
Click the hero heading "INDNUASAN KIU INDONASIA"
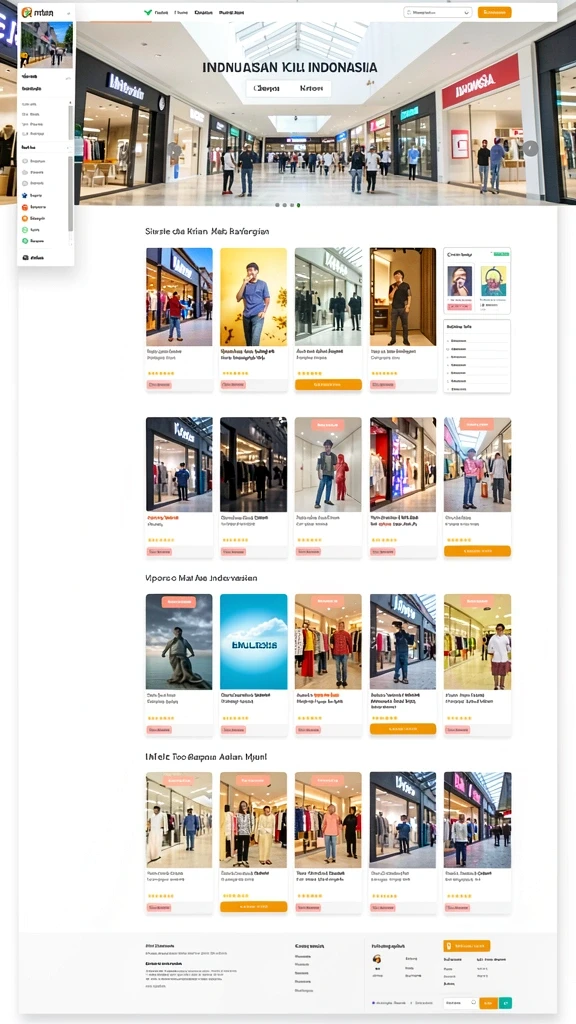tap(289, 67)
